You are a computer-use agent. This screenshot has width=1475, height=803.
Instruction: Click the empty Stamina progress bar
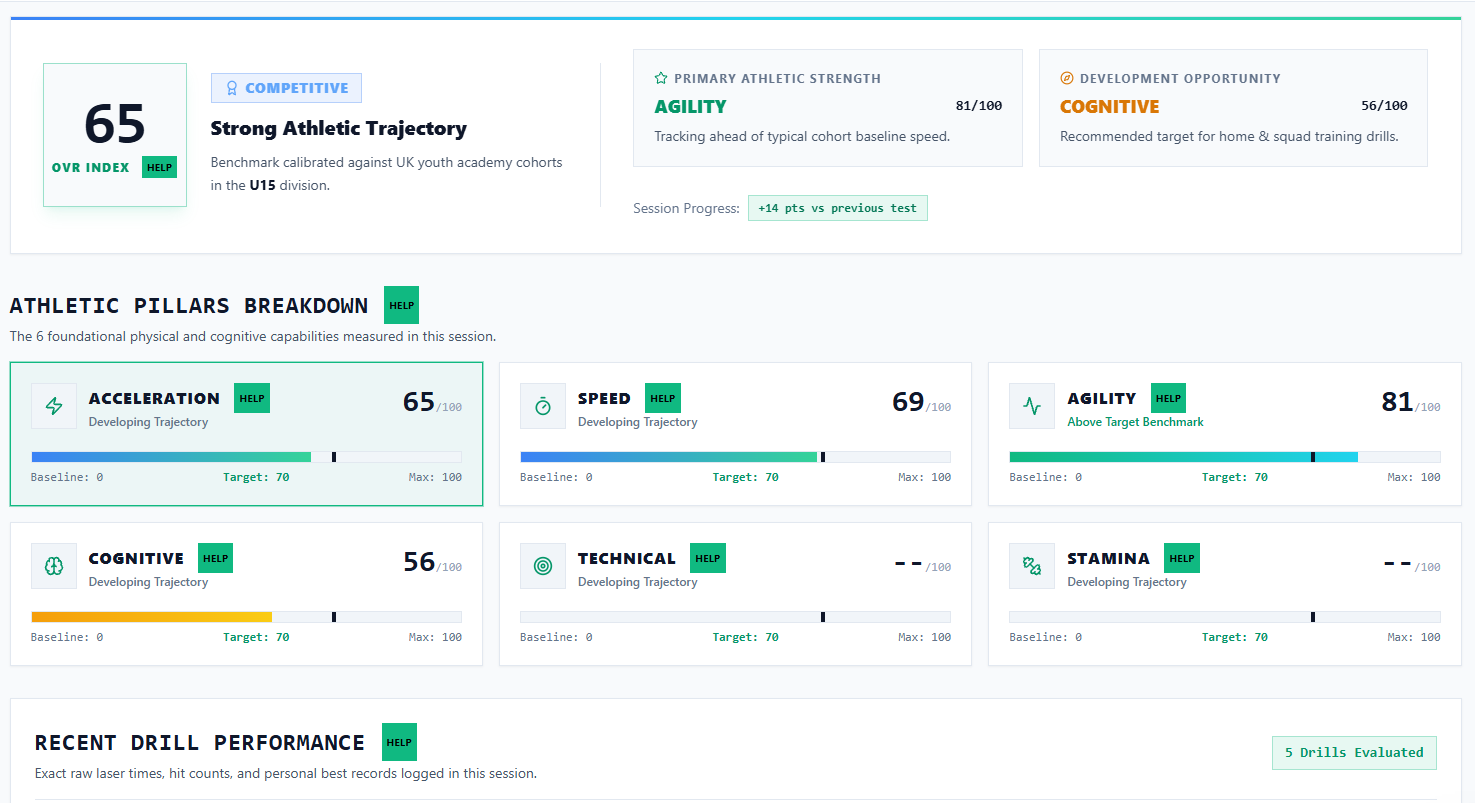tap(1225, 617)
